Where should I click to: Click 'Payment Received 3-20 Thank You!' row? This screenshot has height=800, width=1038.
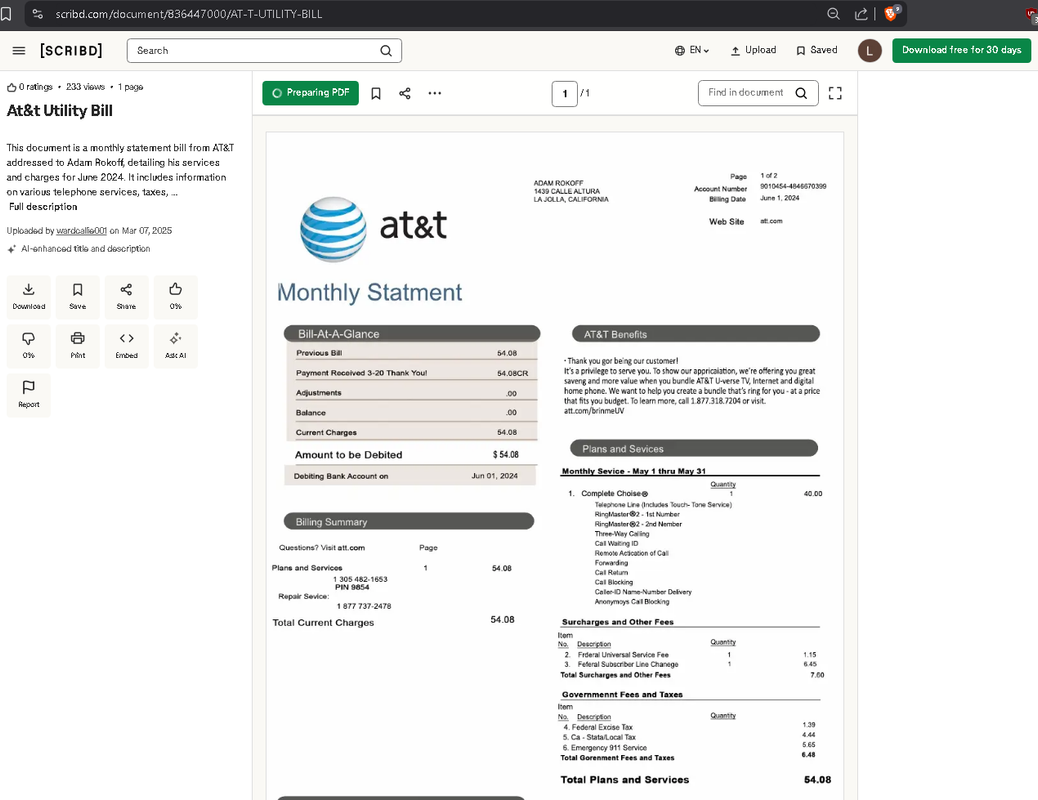(x=410, y=373)
